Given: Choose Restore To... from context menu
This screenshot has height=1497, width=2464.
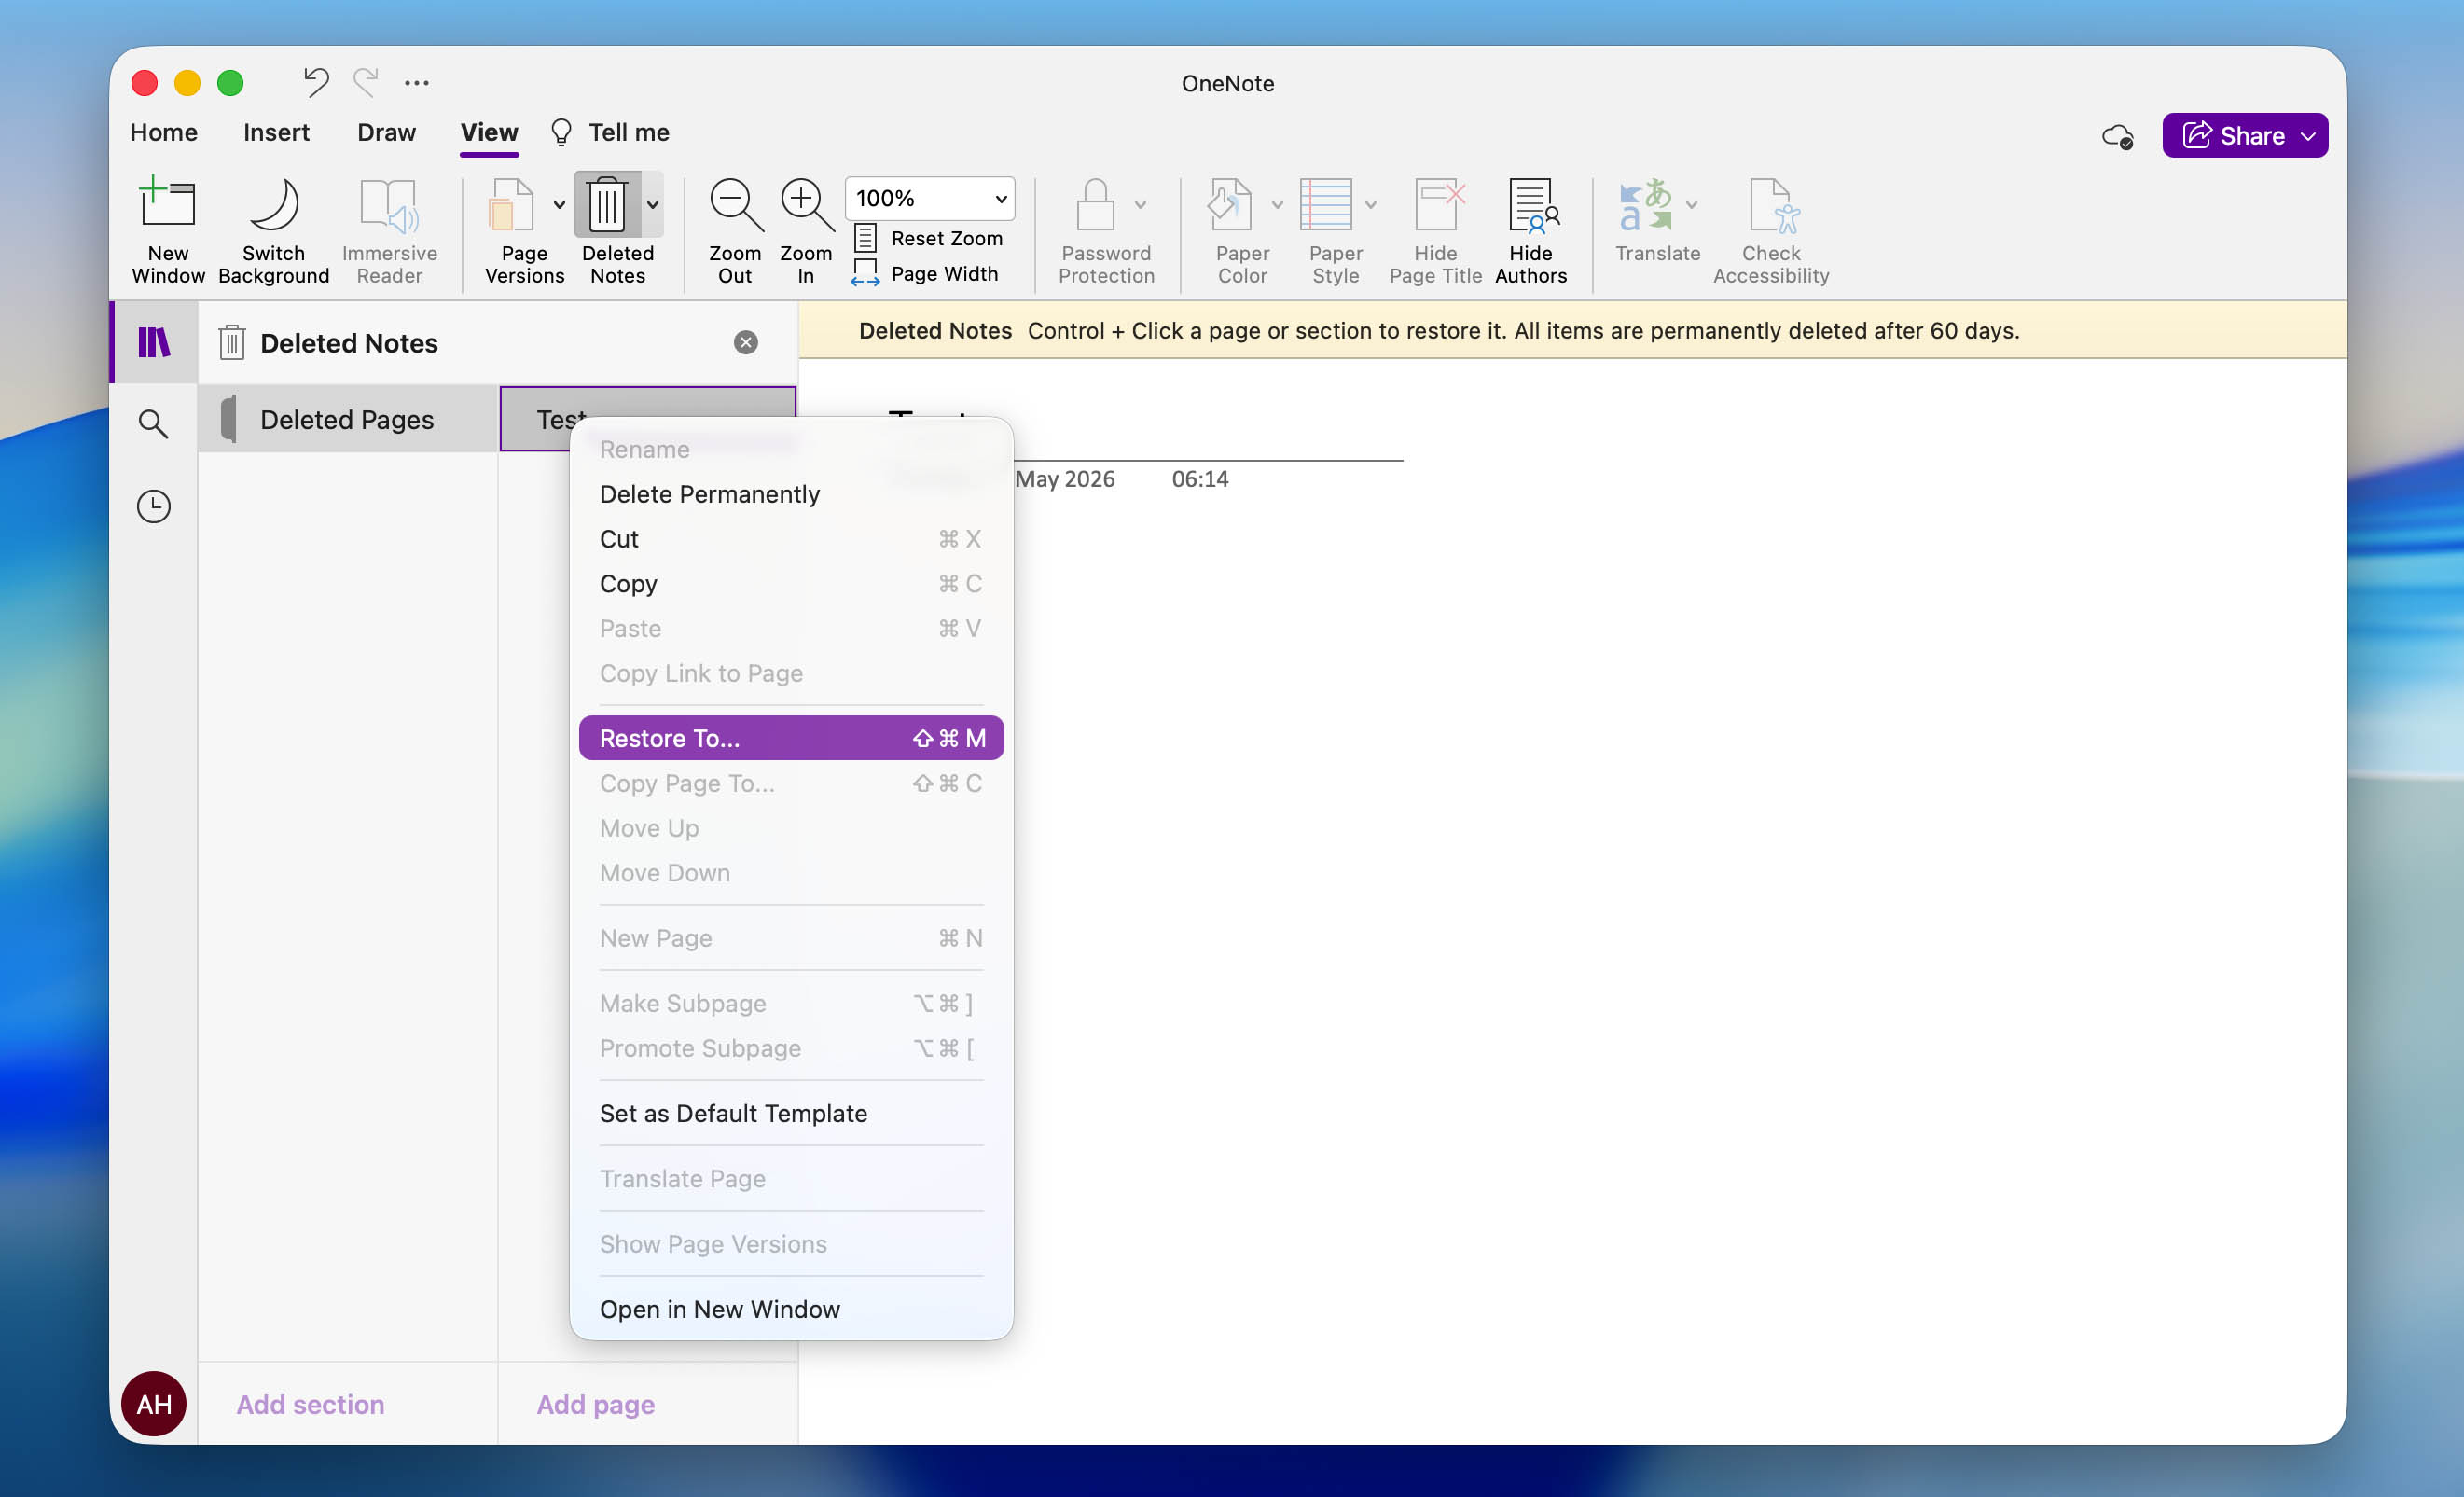Looking at the screenshot, I should tap(791, 738).
